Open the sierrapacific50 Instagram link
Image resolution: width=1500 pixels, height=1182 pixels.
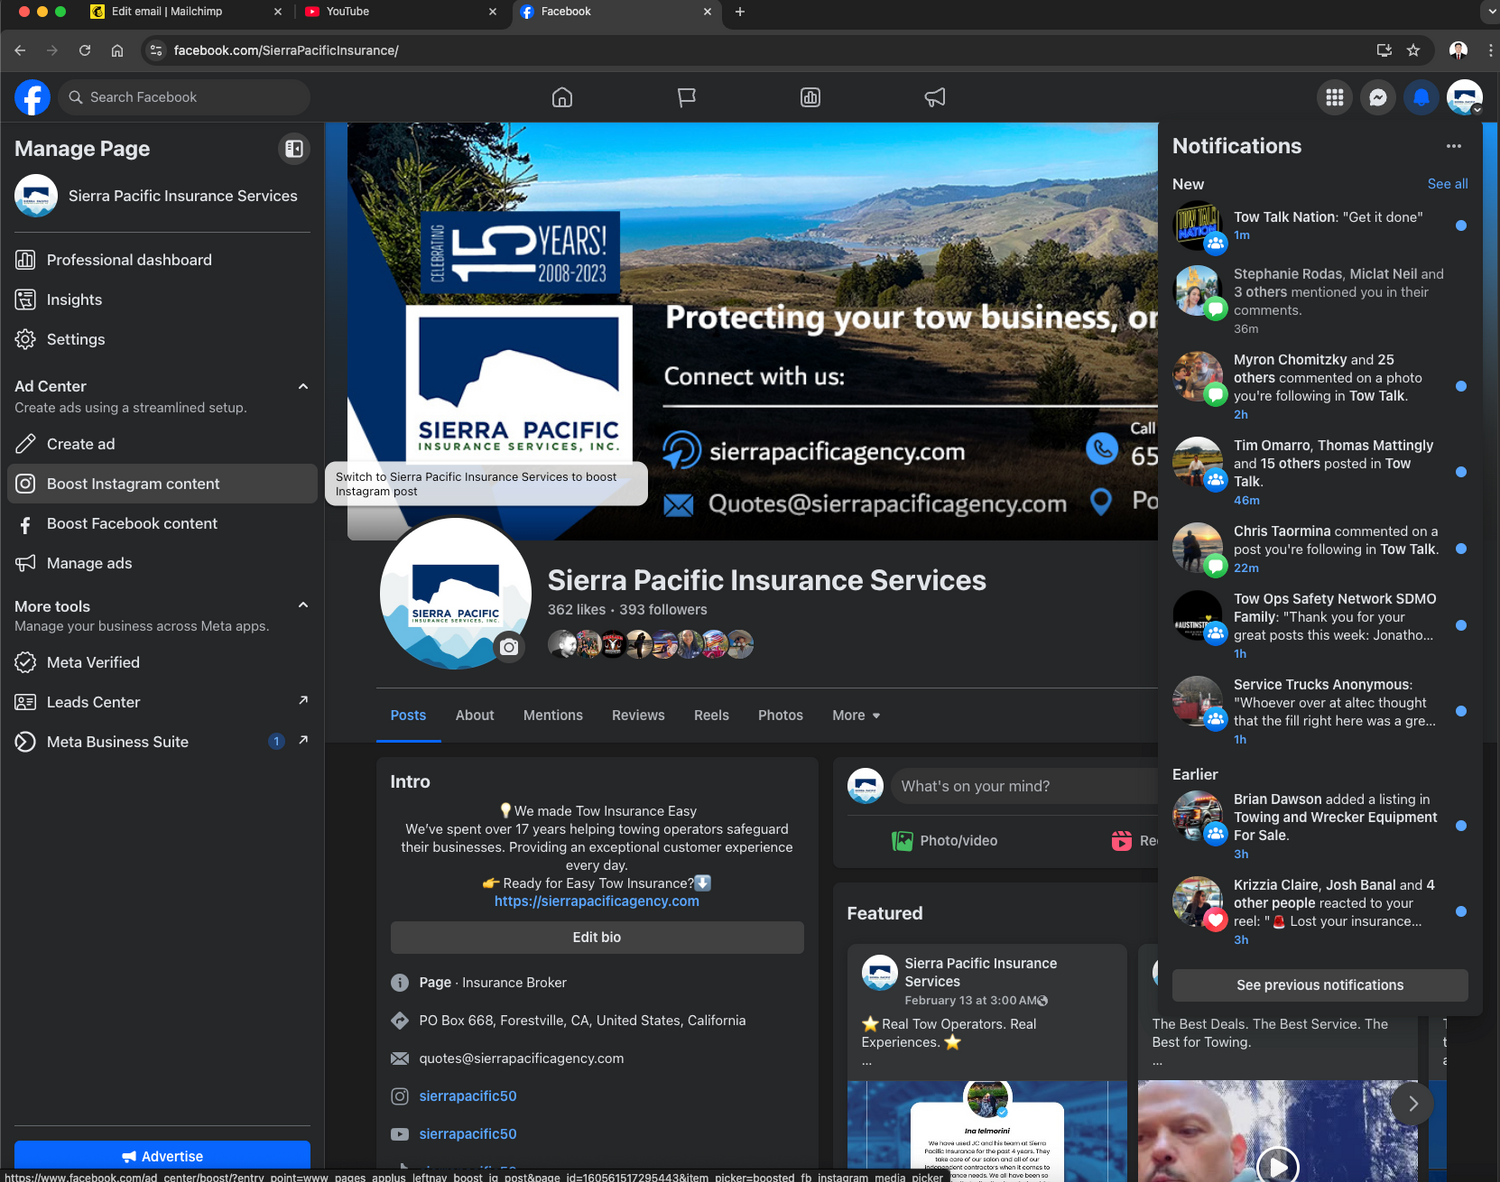pyautogui.click(x=468, y=1096)
